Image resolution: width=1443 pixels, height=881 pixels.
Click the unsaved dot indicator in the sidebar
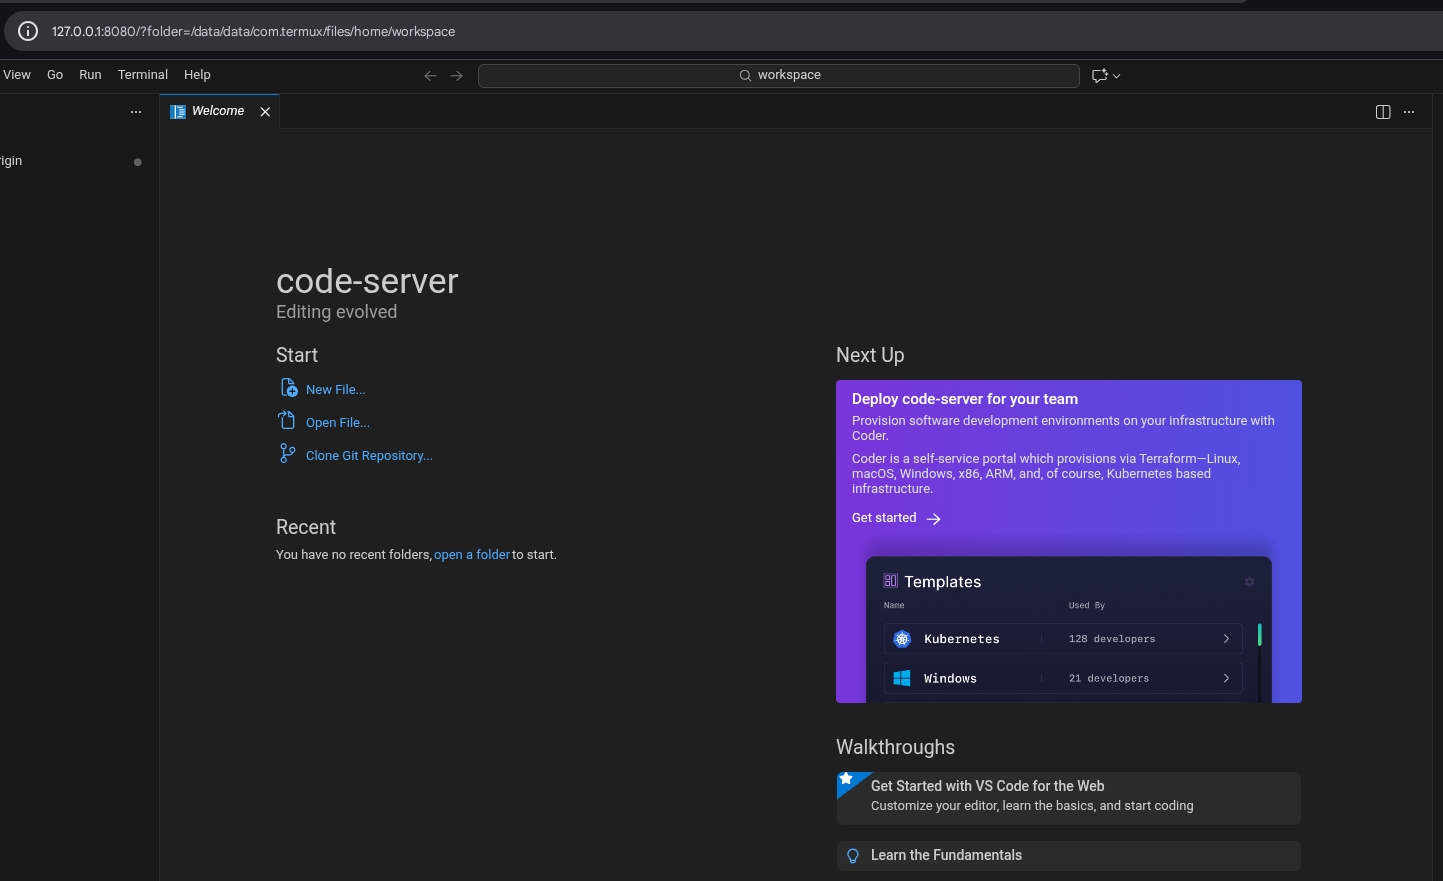pyautogui.click(x=138, y=162)
